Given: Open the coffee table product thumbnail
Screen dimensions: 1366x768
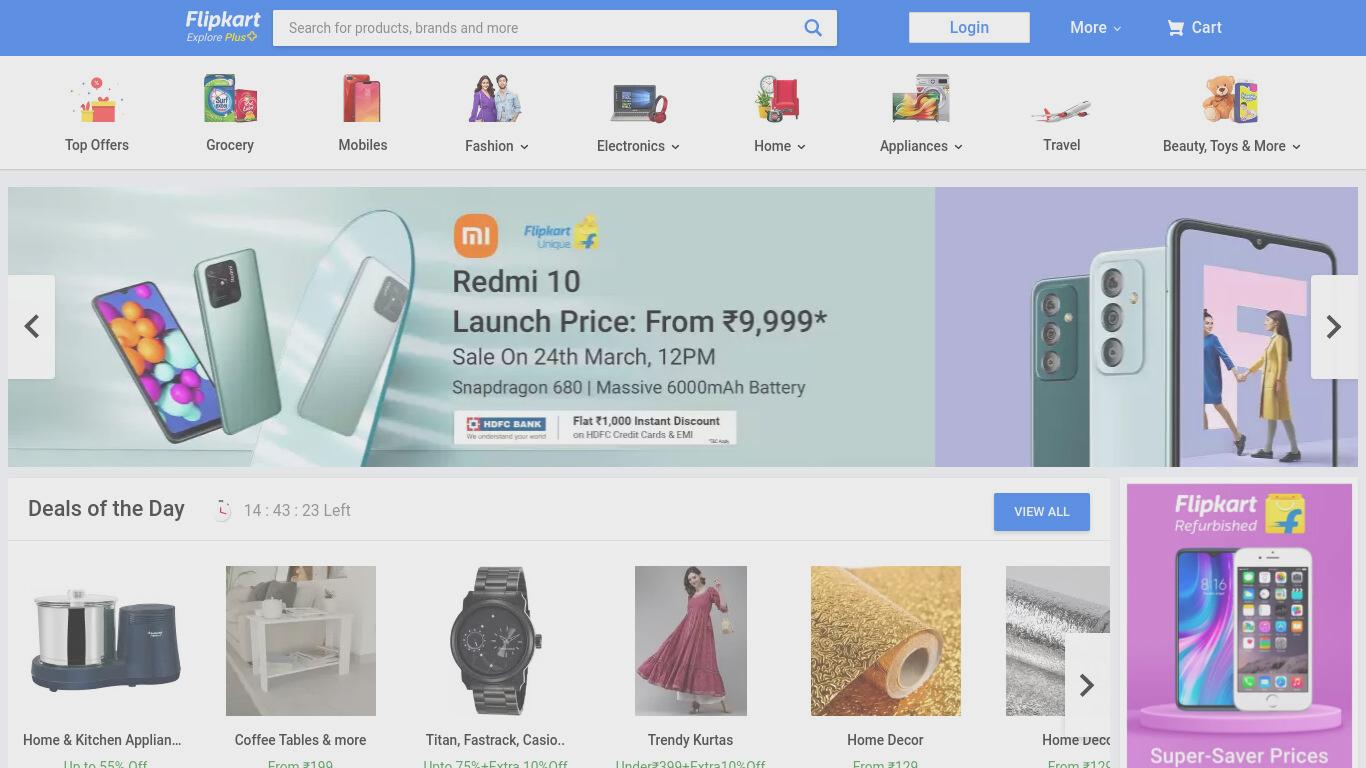Looking at the screenshot, I should 301,641.
